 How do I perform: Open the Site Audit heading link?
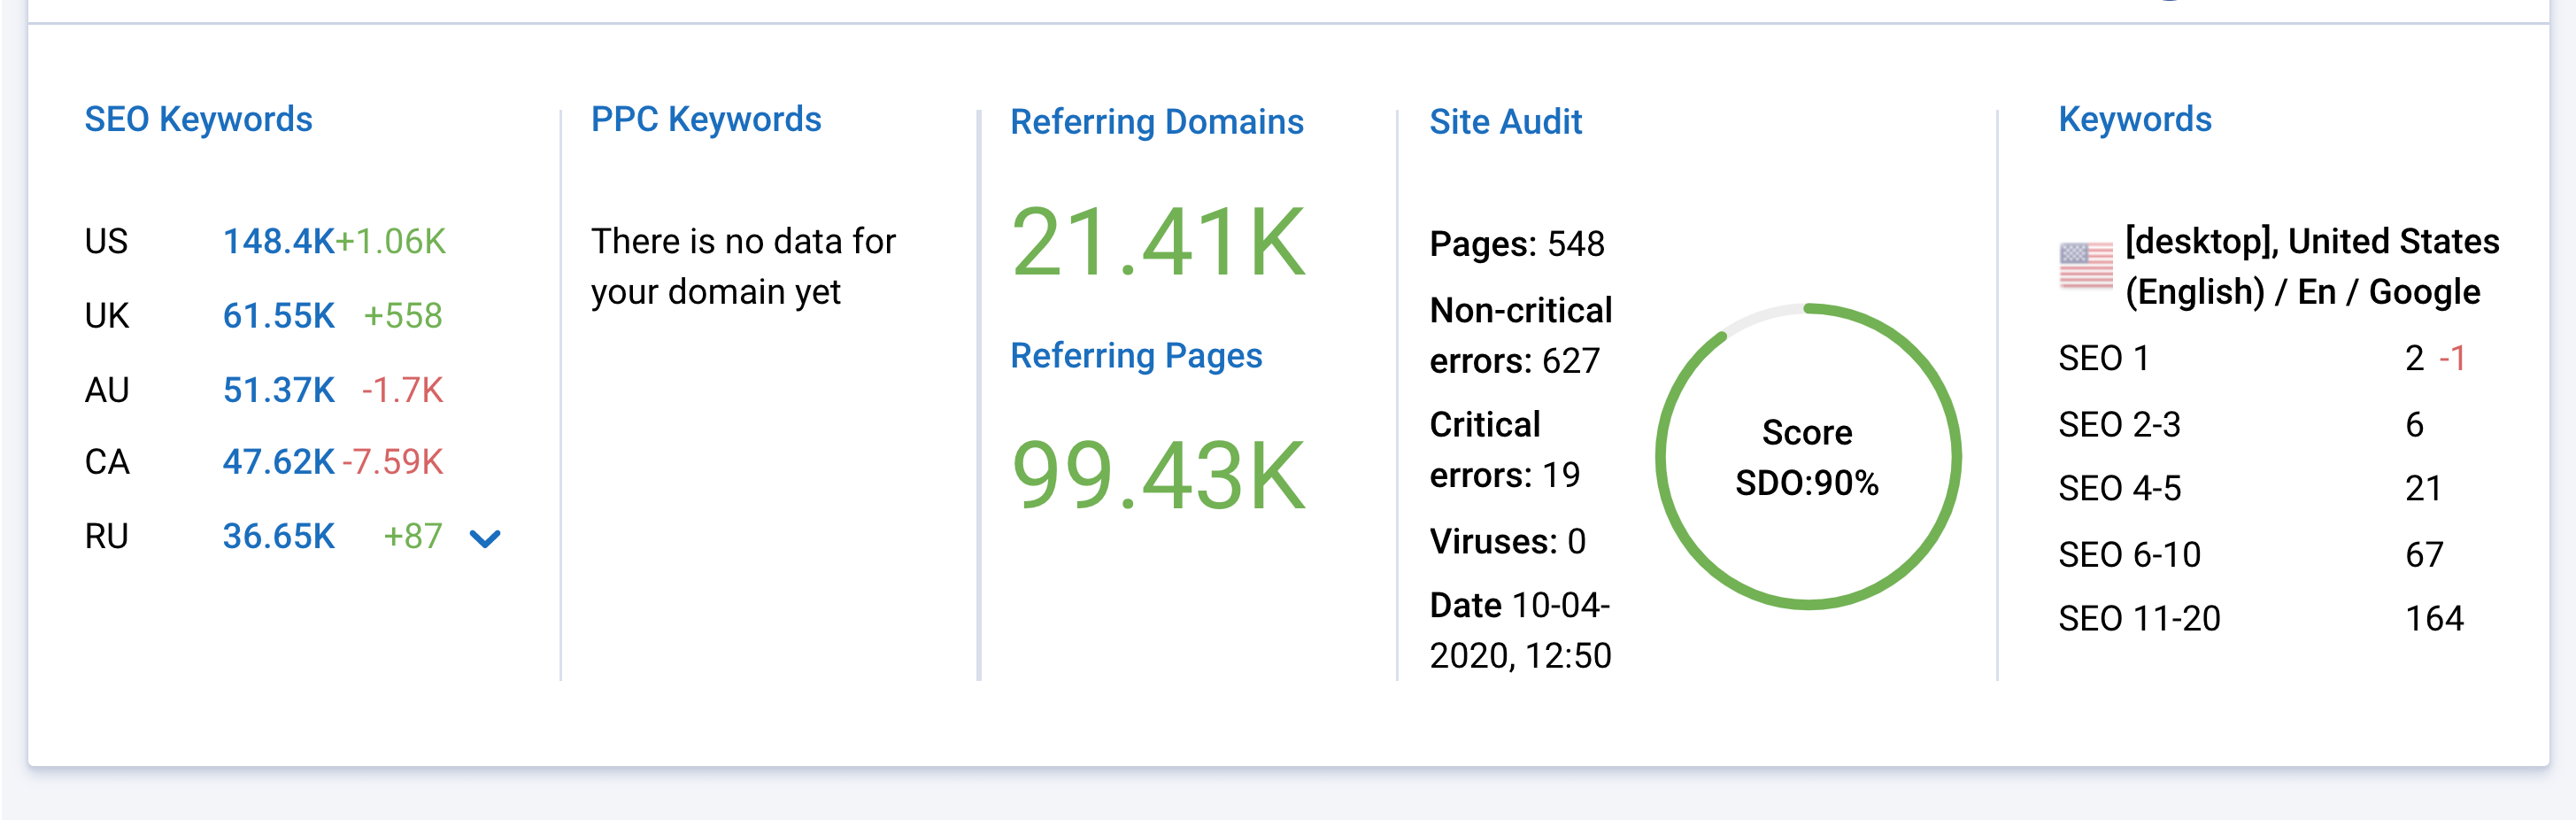tap(1505, 122)
